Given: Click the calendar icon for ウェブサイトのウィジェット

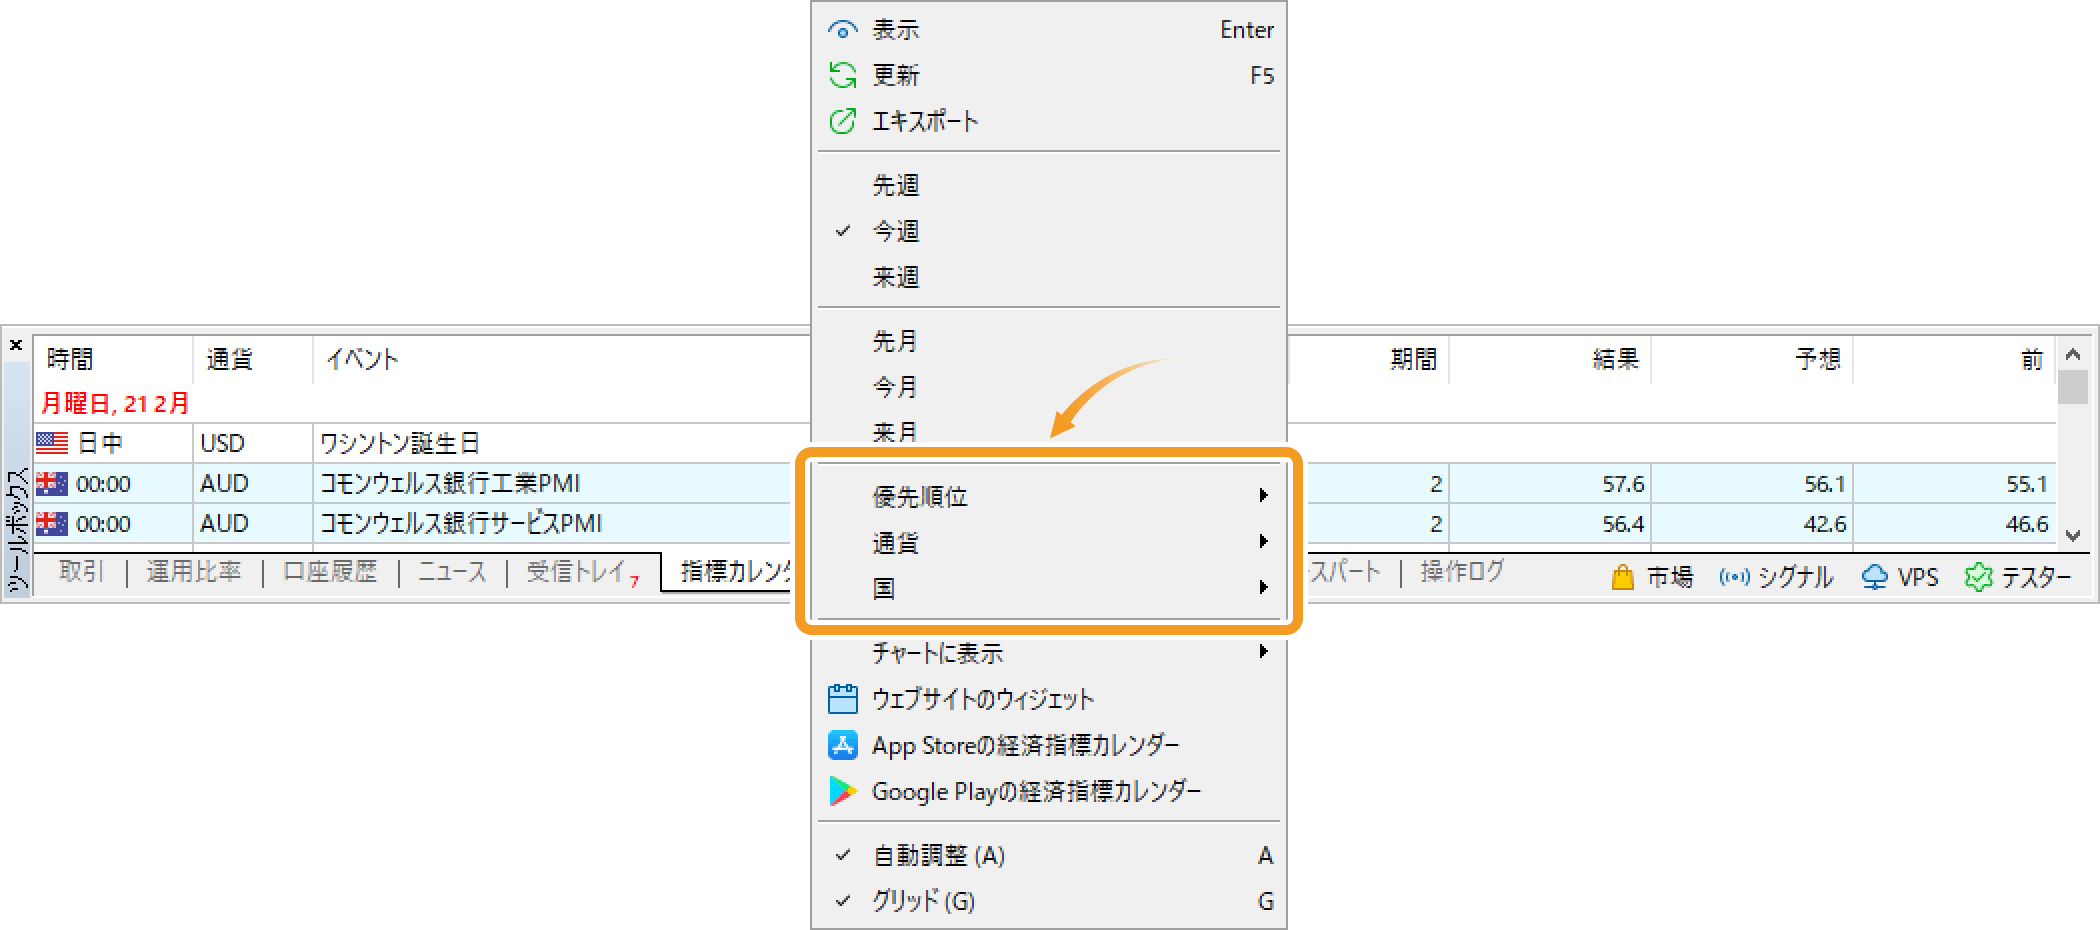Looking at the screenshot, I should coord(843,699).
